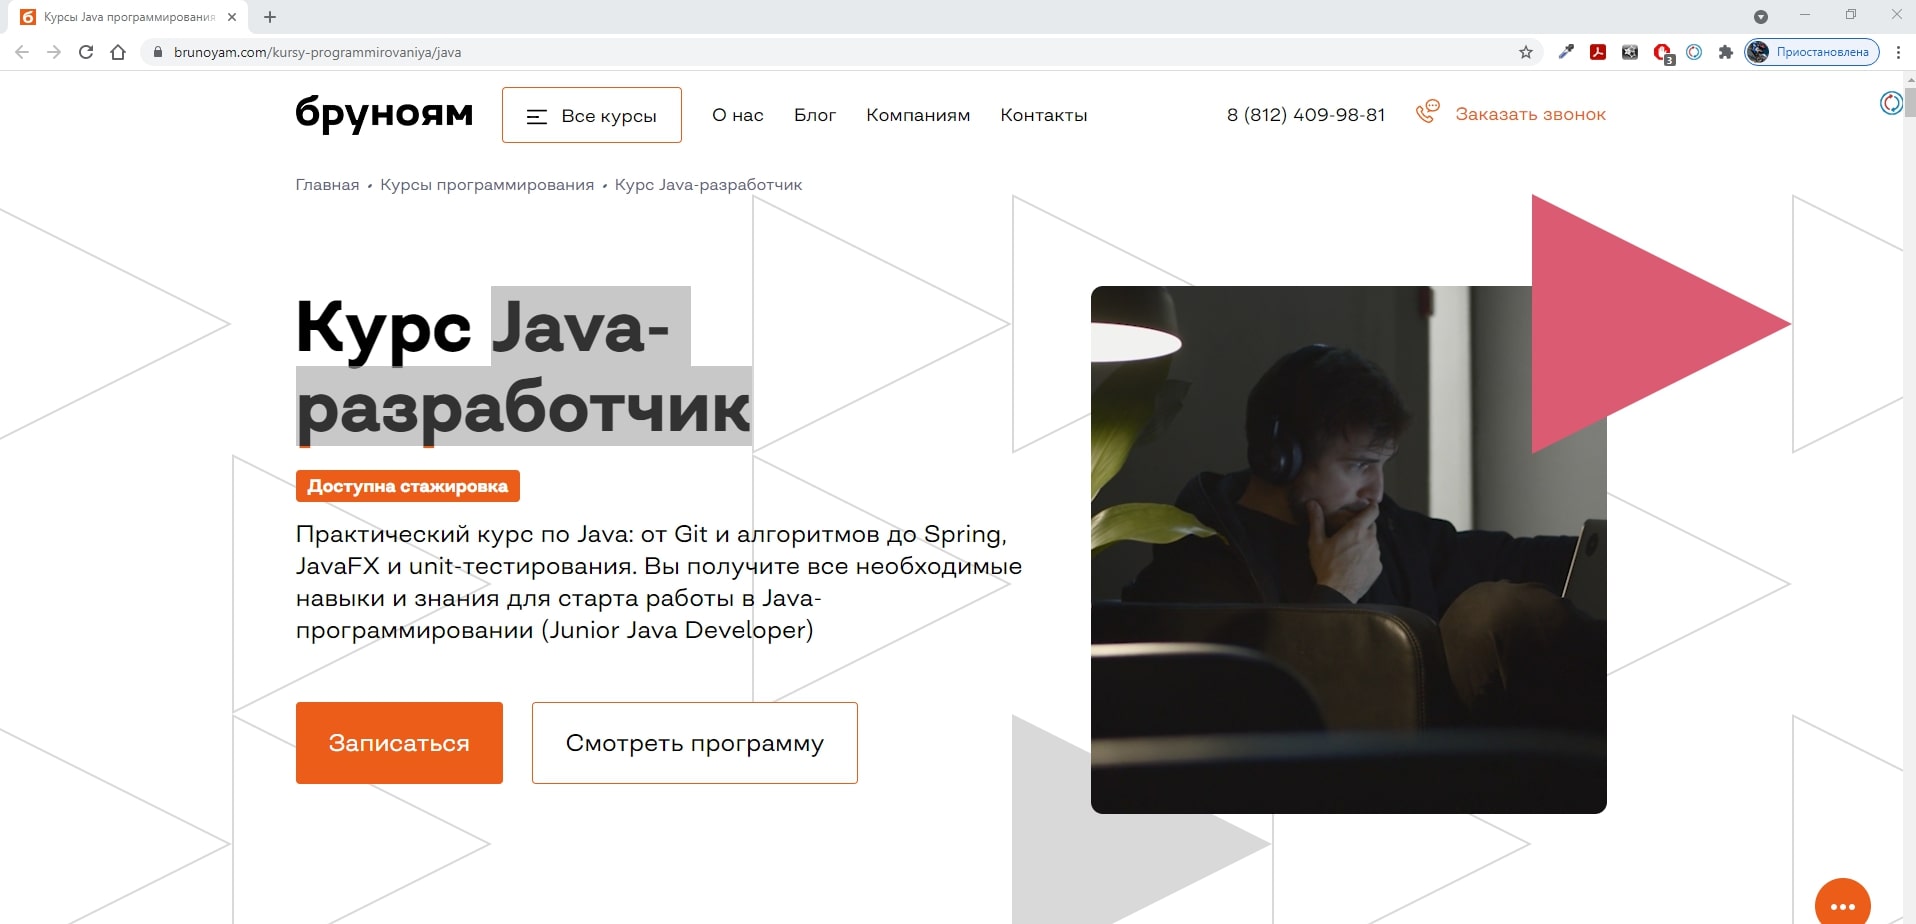Image resolution: width=1916 pixels, height=924 pixels.
Task: Click the tab search dropdown arrow
Action: tap(1761, 17)
